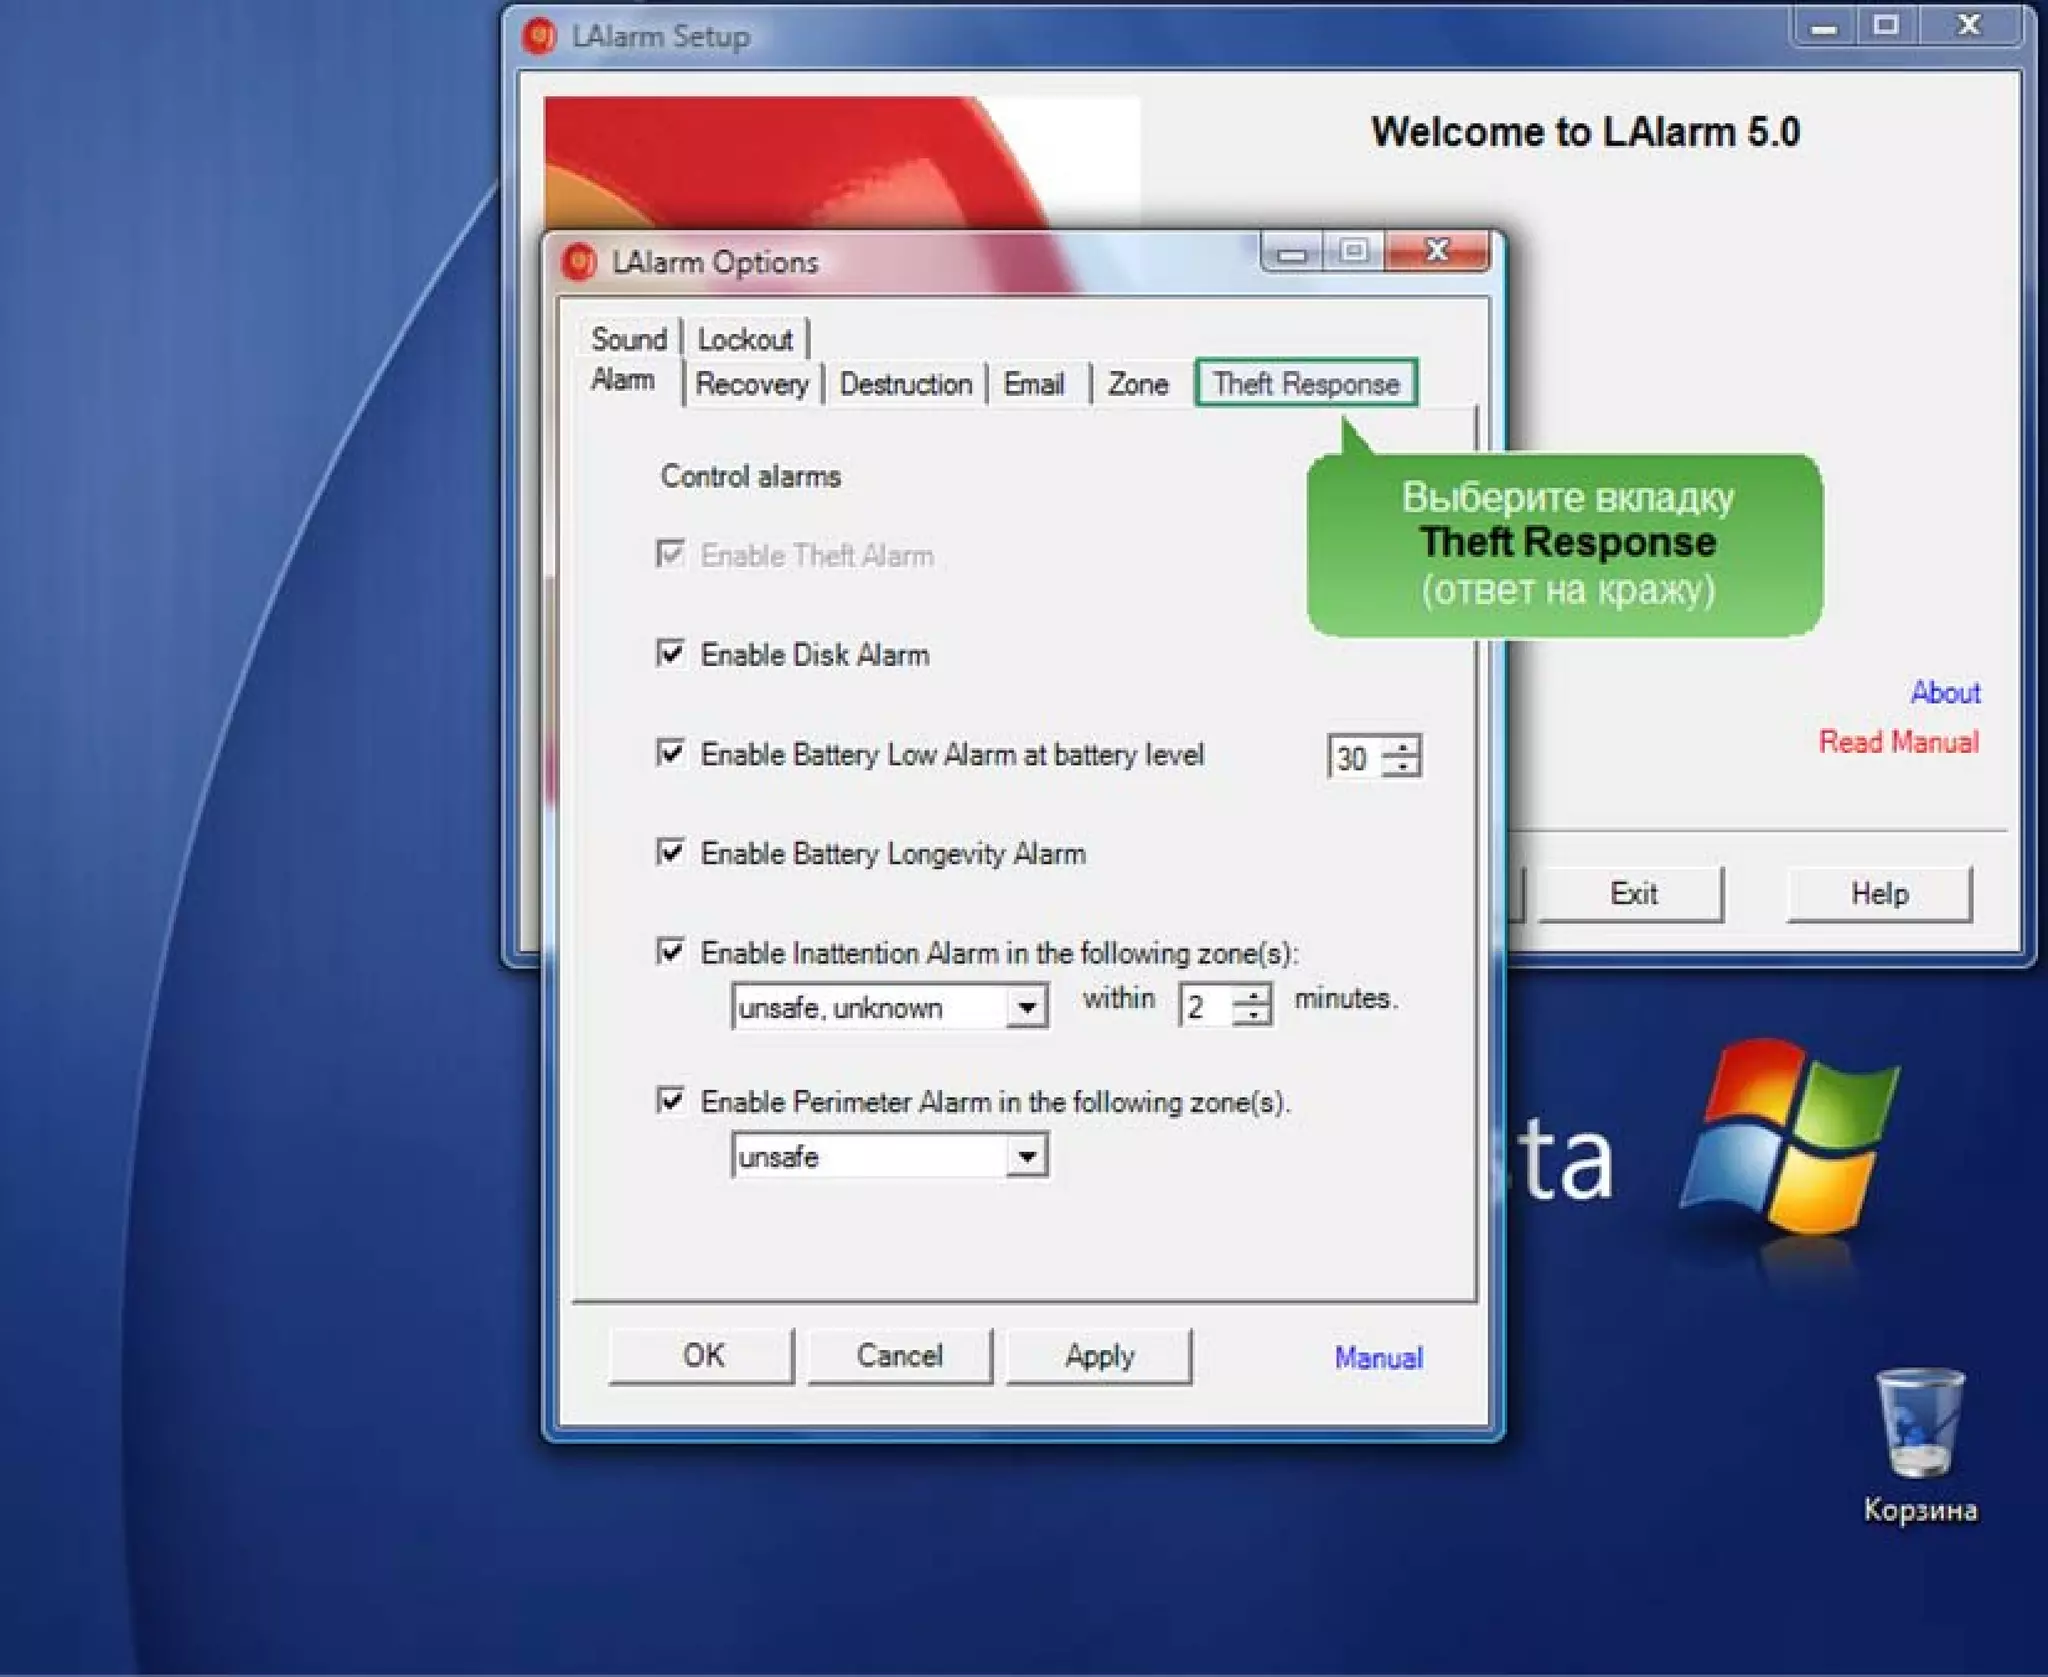Image resolution: width=2048 pixels, height=1677 pixels.
Task: Expand the Inattention Alarm zone dropdown
Action: [x=1026, y=1007]
